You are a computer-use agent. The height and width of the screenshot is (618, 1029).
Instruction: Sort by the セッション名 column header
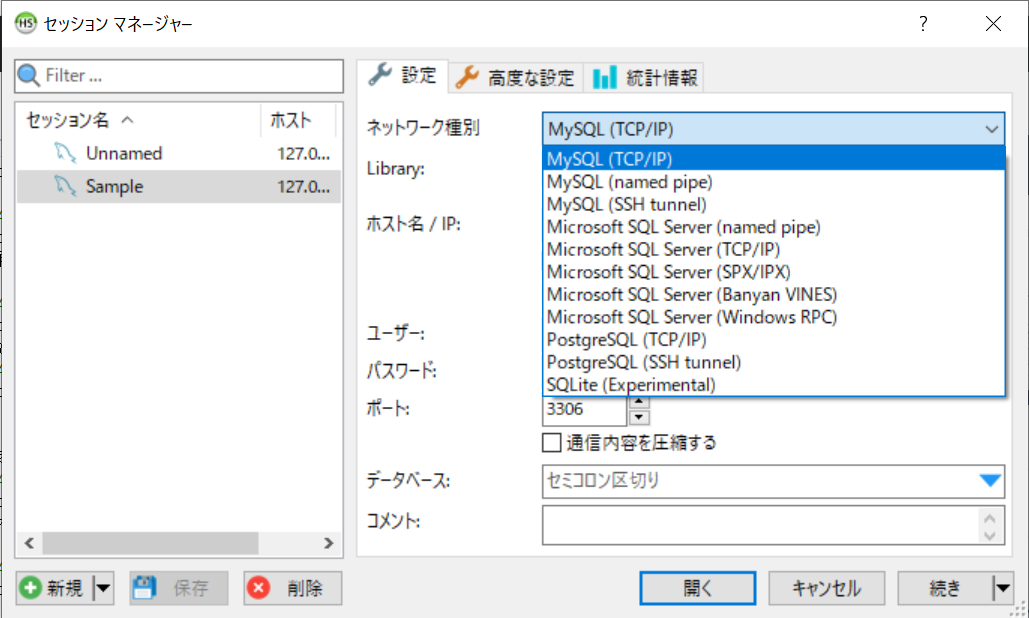point(138,120)
